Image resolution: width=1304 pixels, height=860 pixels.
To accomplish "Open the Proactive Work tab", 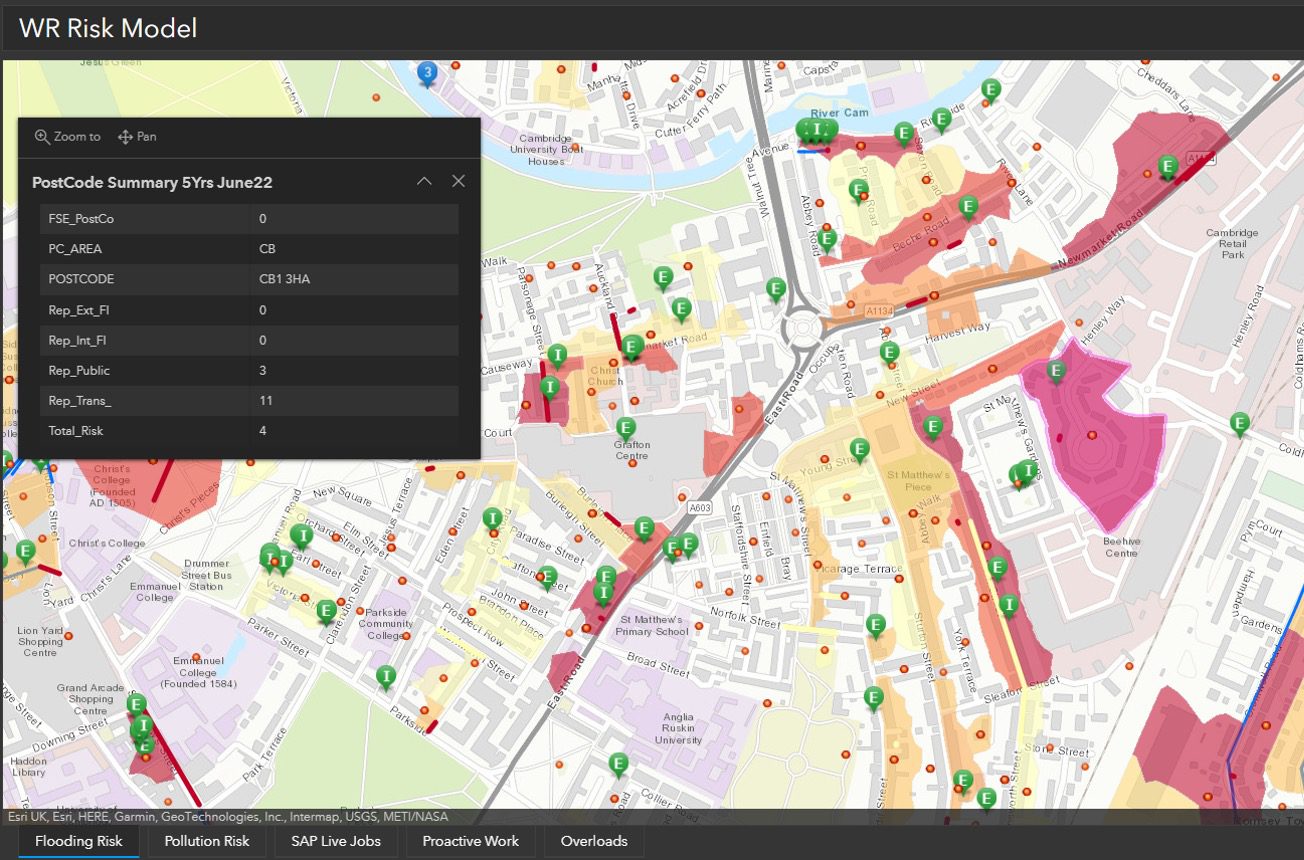I will click(470, 841).
